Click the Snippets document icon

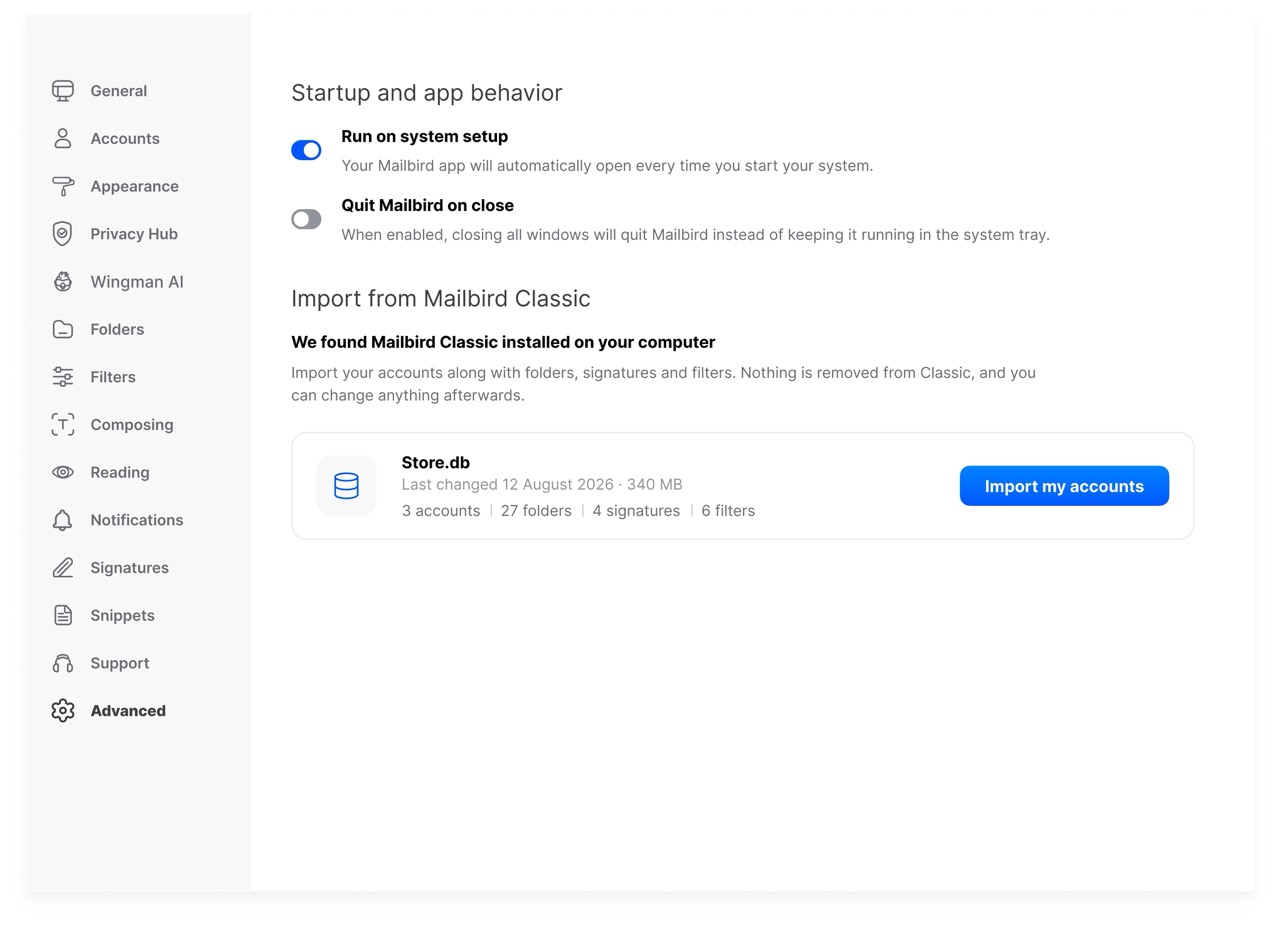(x=63, y=615)
